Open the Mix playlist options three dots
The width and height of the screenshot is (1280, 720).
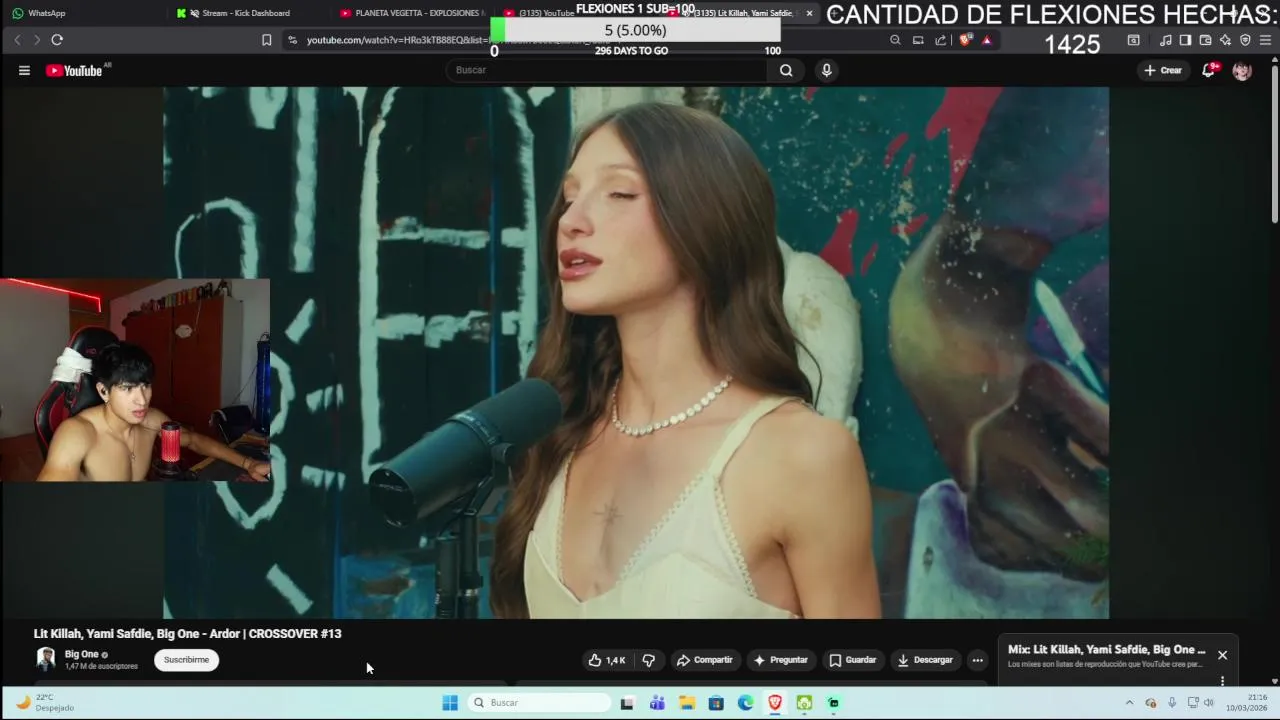click(1222, 681)
